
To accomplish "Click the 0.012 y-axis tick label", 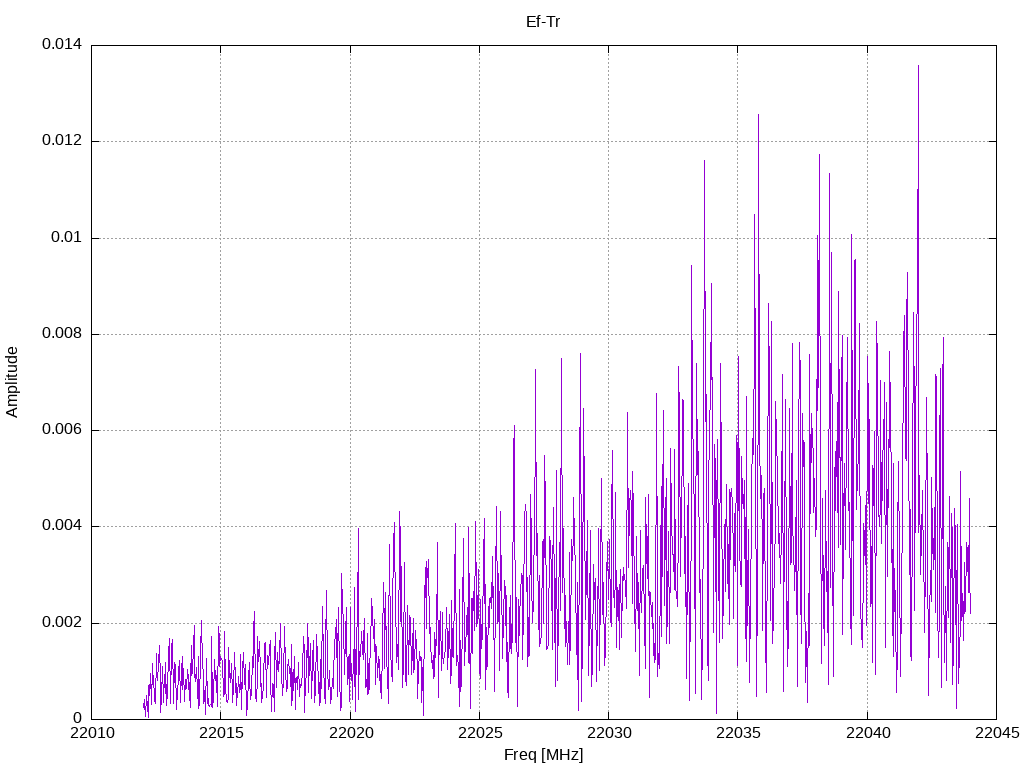I will (62, 140).
